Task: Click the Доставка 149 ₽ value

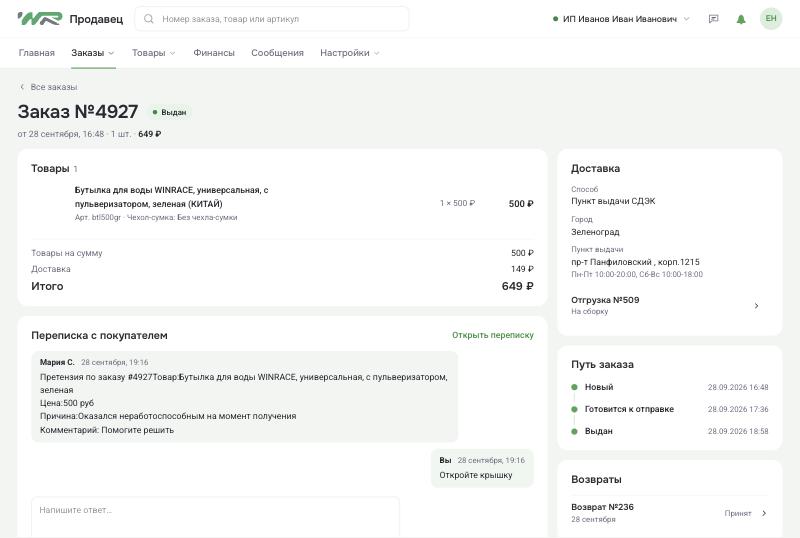Action: [x=522, y=268]
